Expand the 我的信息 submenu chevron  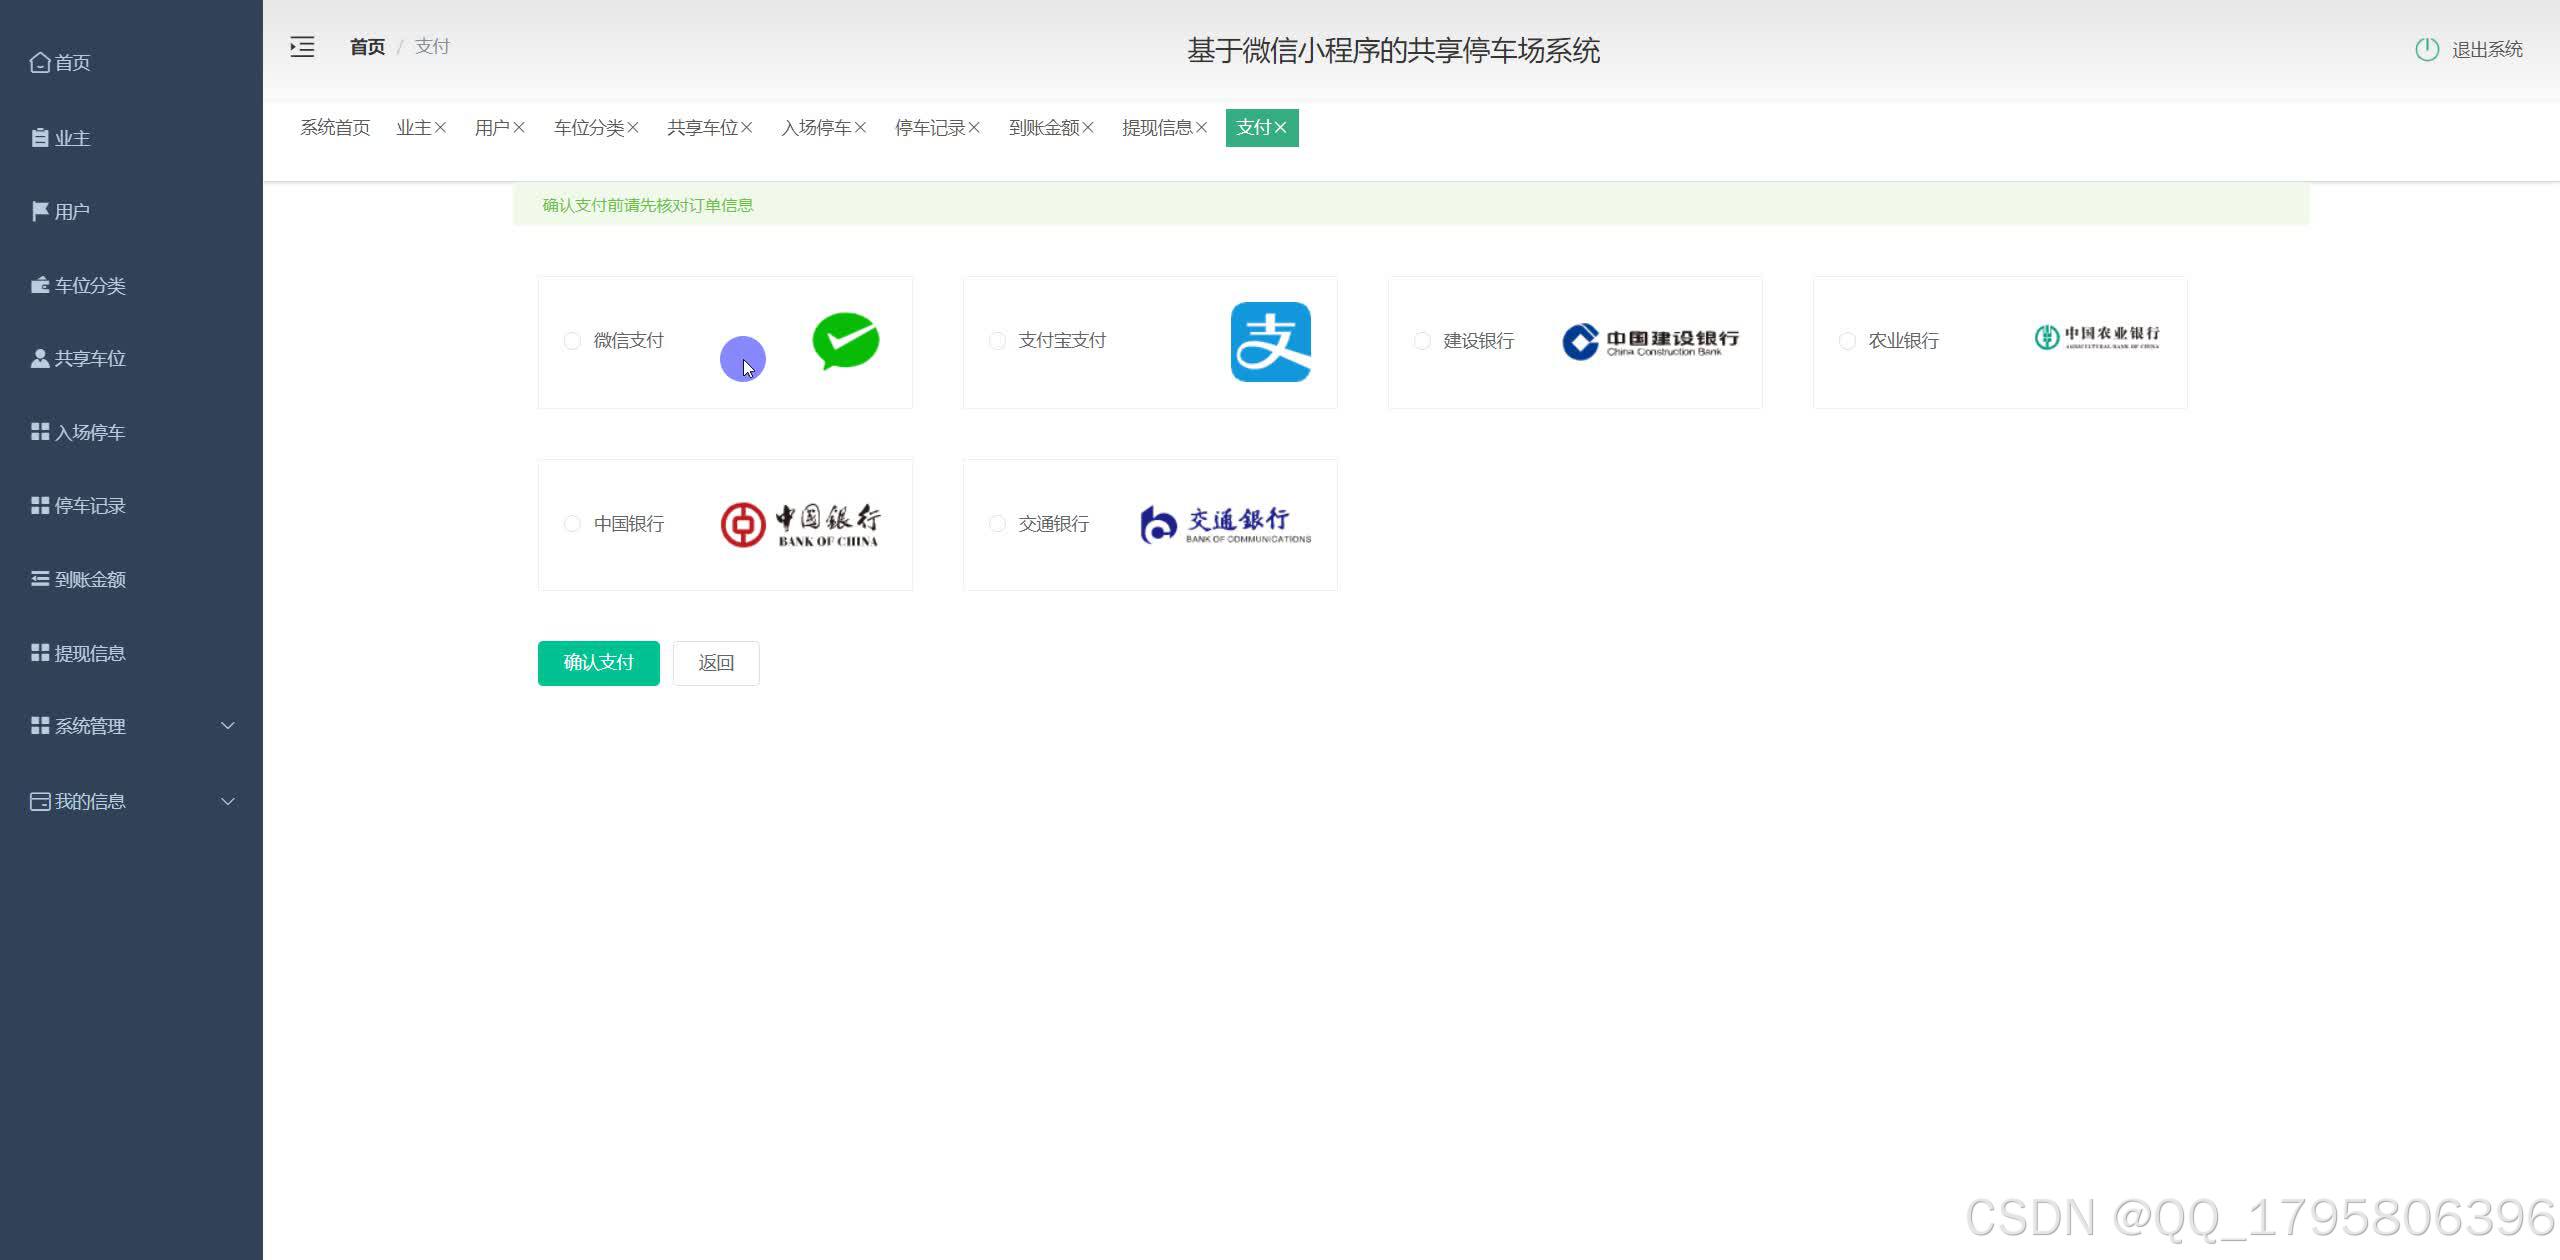coord(228,802)
